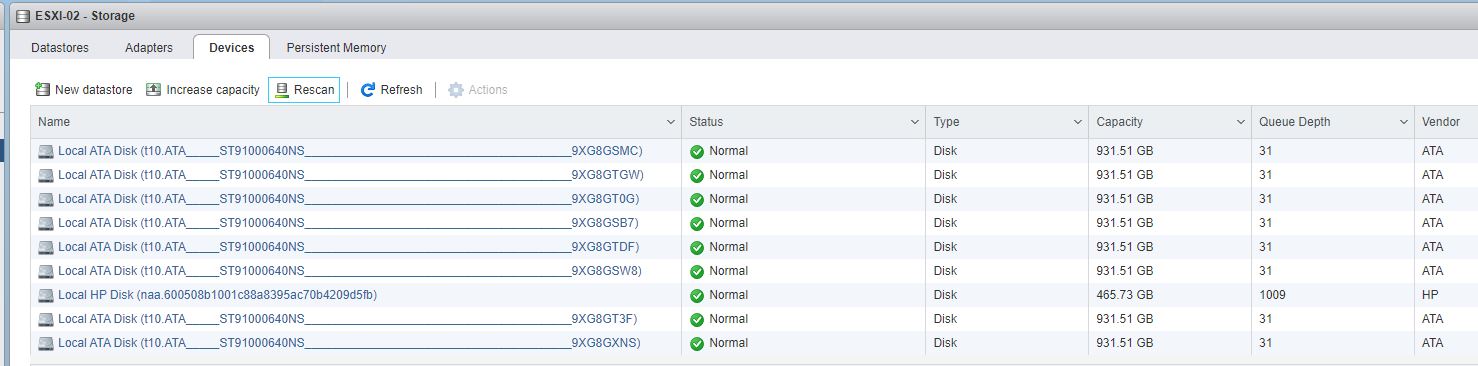Open the Status column dropdown arrow
The width and height of the screenshot is (1478, 366).
coord(915,122)
